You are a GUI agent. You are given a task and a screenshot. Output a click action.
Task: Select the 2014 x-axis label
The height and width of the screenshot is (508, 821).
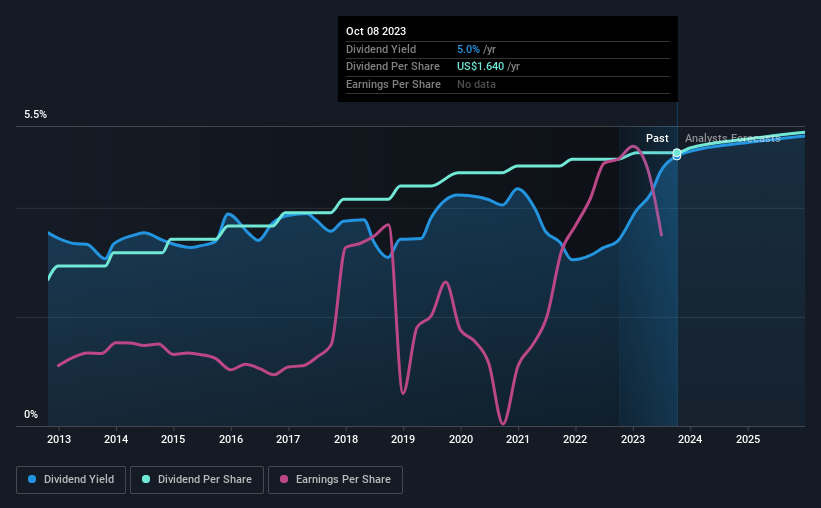116,439
